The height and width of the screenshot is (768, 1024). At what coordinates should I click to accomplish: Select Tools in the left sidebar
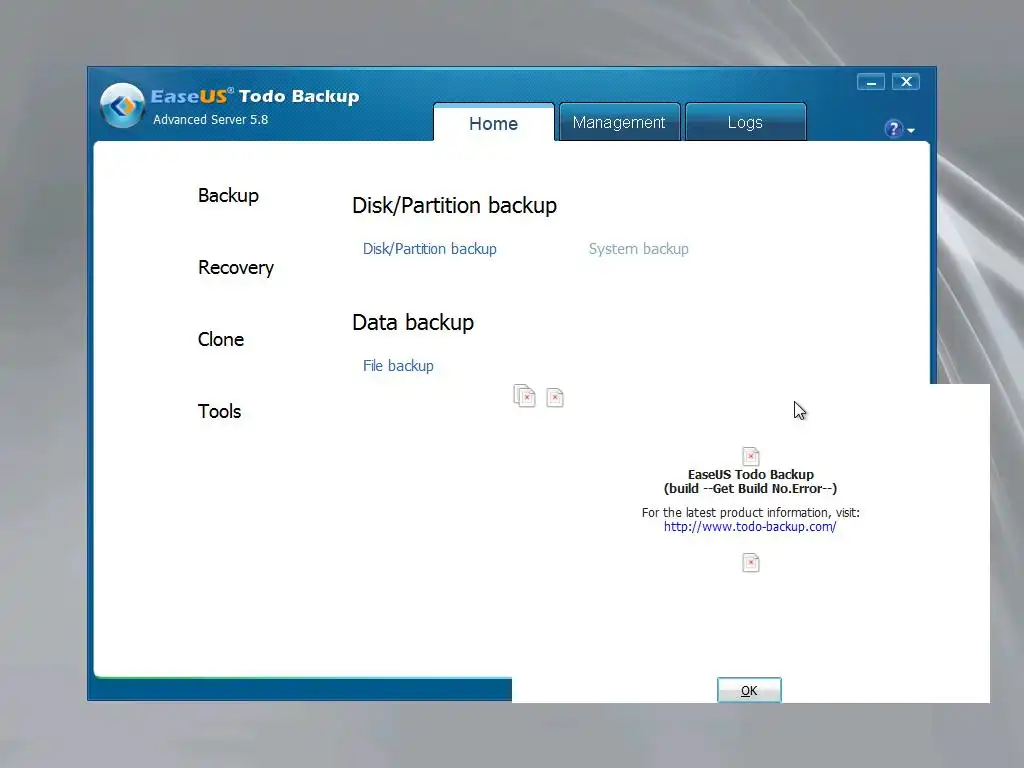coord(219,411)
